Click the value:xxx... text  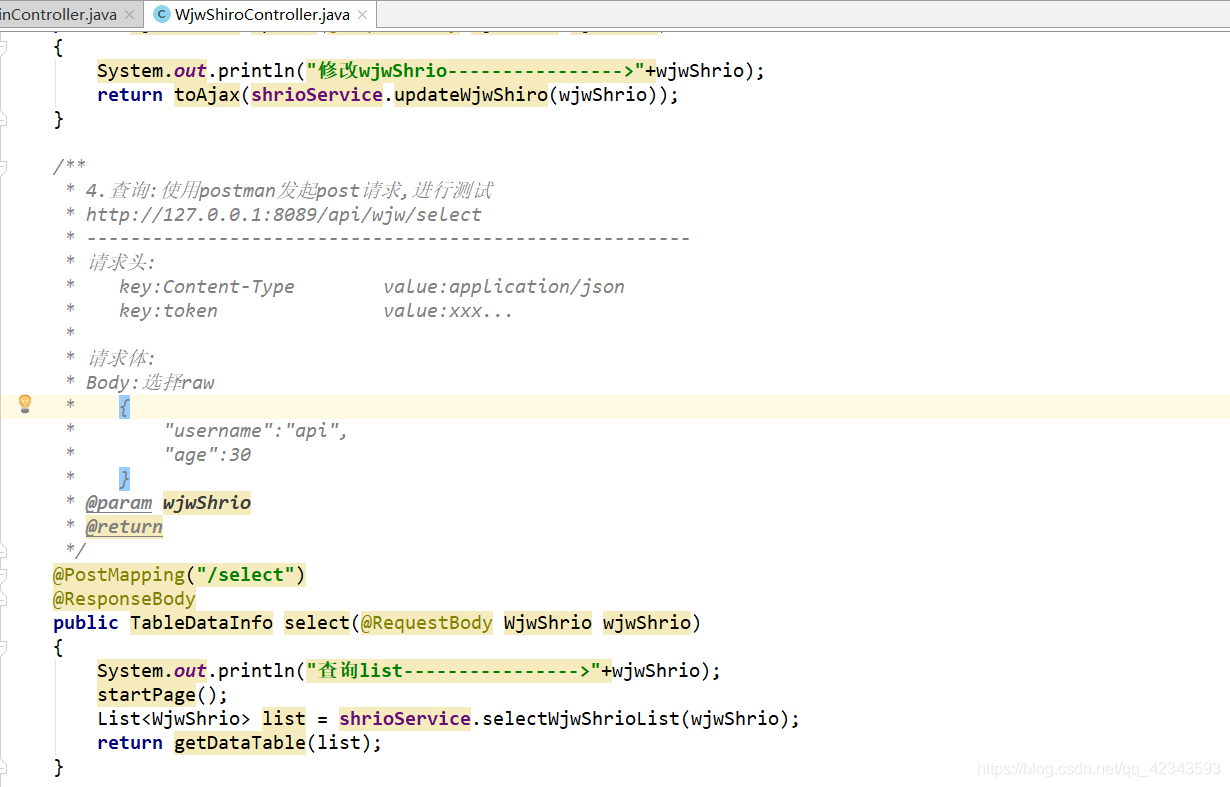pos(448,311)
